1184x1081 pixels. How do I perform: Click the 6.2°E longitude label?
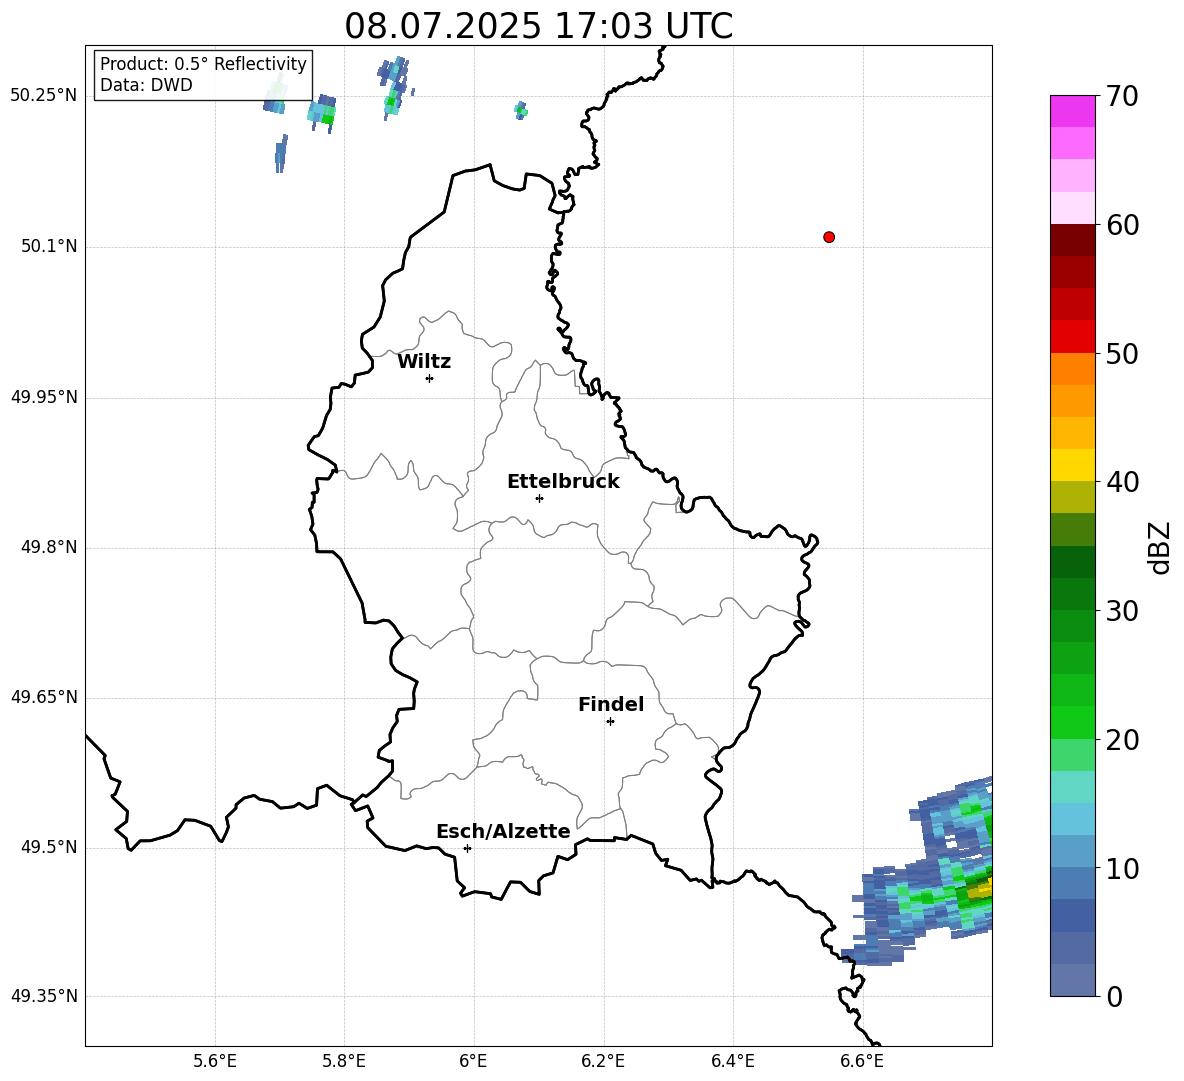click(x=603, y=1061)
